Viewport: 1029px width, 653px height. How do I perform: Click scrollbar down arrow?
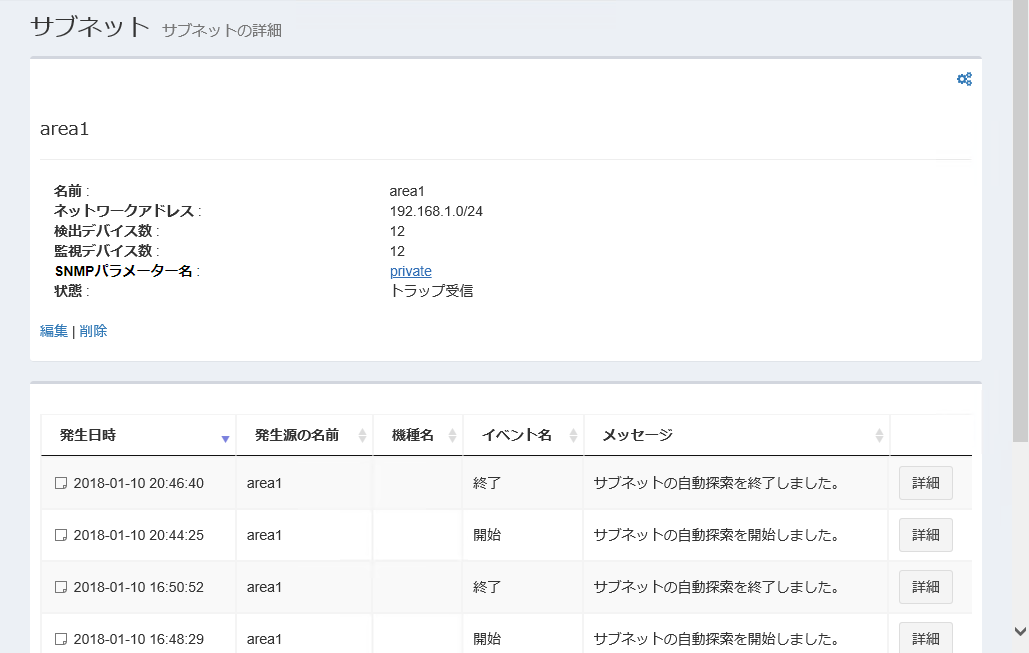(x=1020, y=631)
